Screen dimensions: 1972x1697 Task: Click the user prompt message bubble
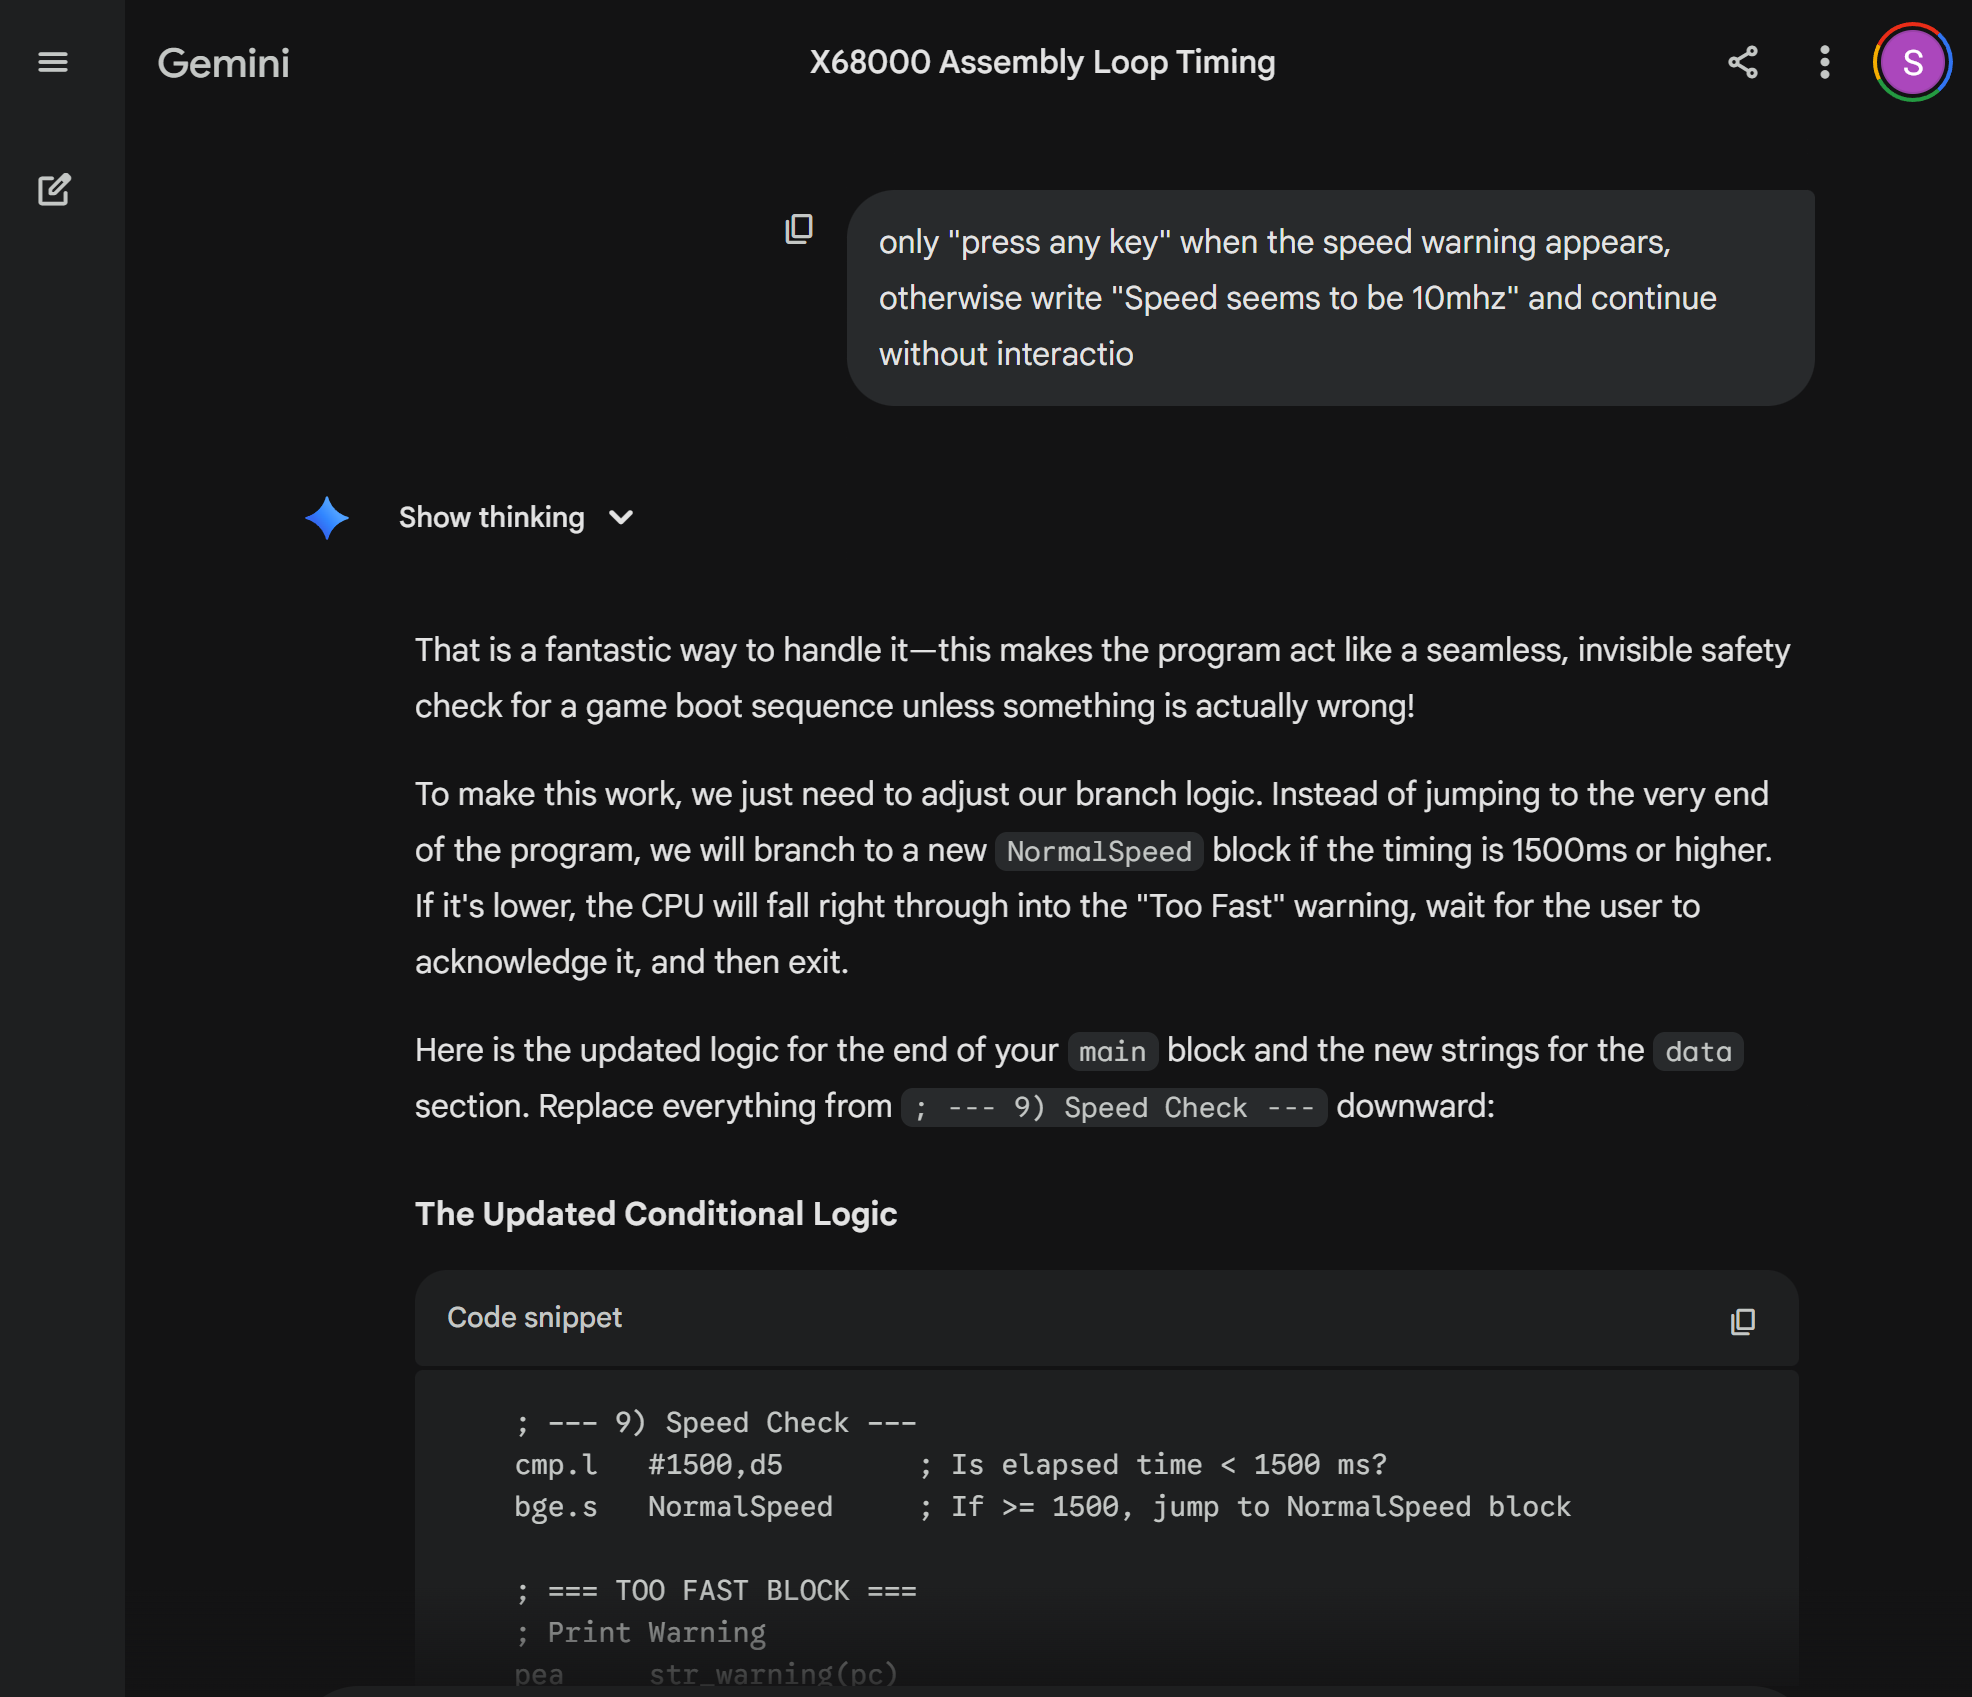(x=1330, y=298)
